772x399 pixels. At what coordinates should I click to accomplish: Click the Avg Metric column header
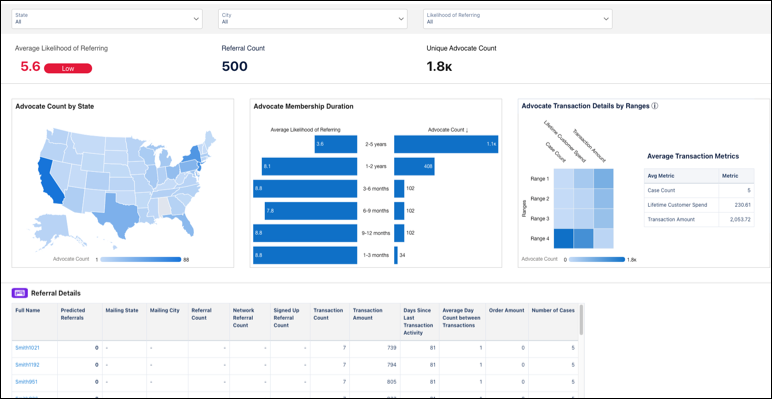pos(681,176)
